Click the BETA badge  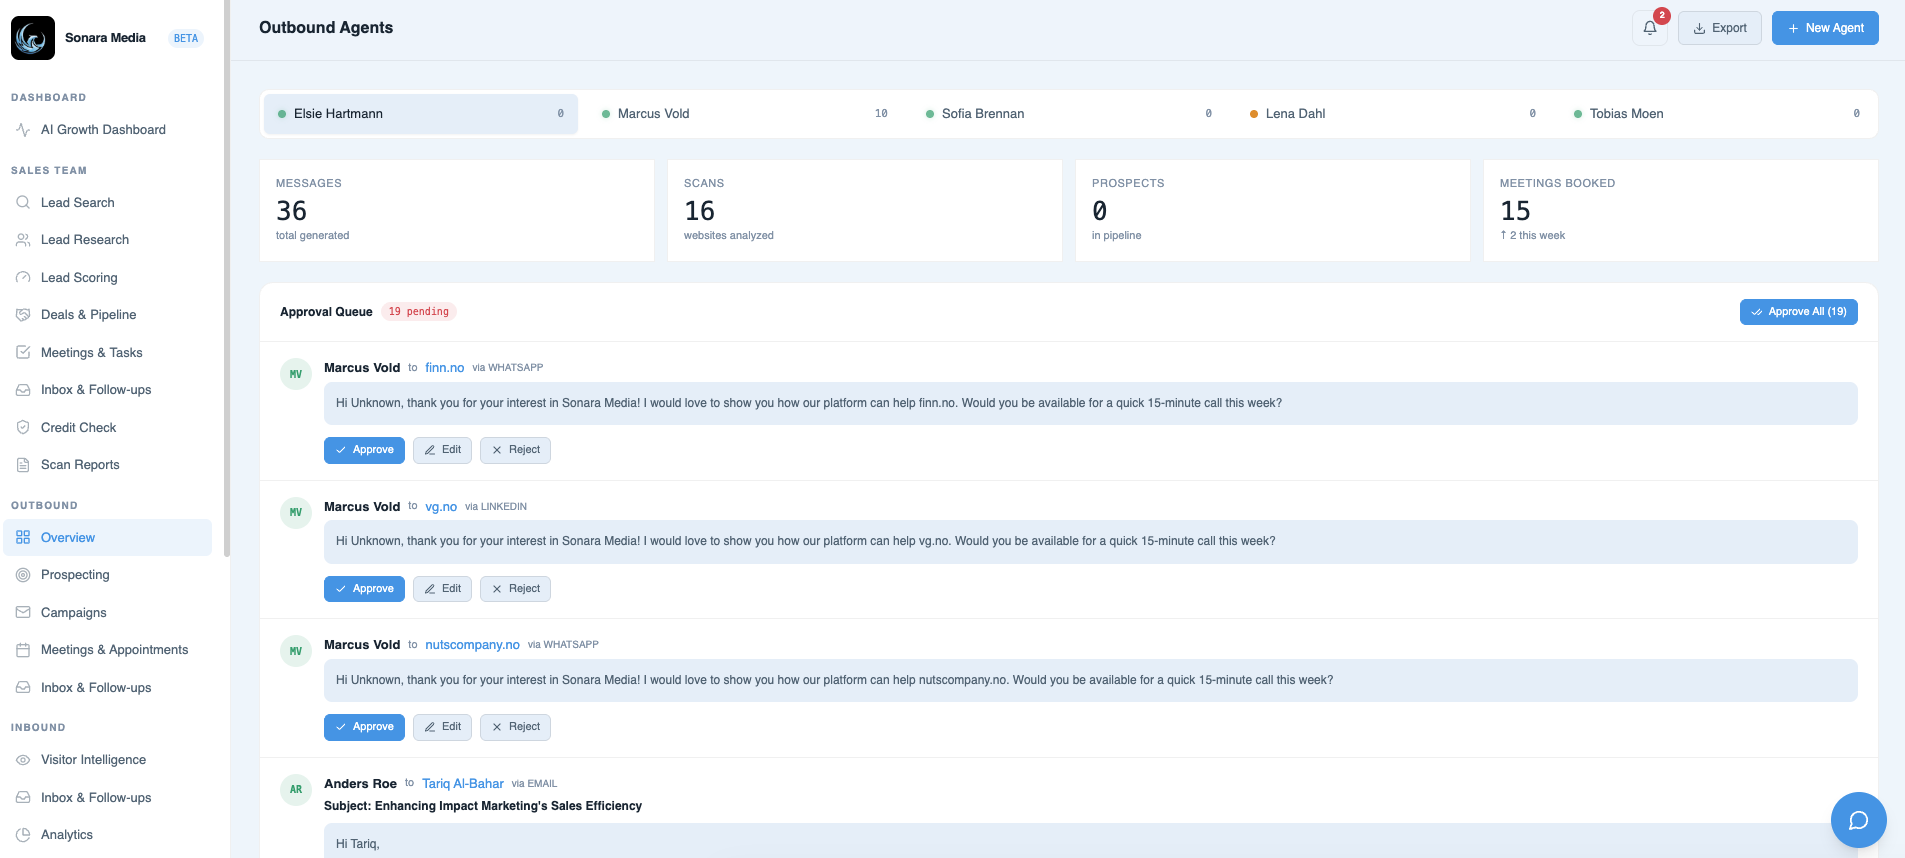coord(186,38)
